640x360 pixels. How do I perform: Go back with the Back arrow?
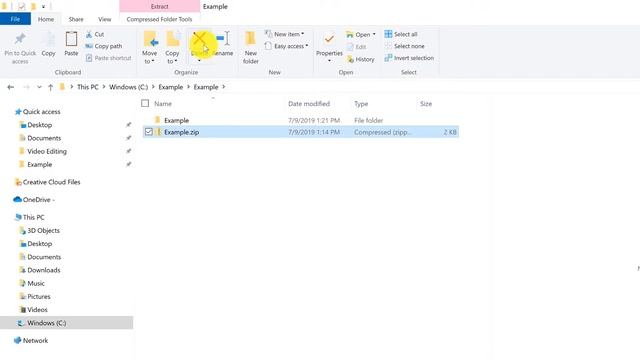coord(11,87)
